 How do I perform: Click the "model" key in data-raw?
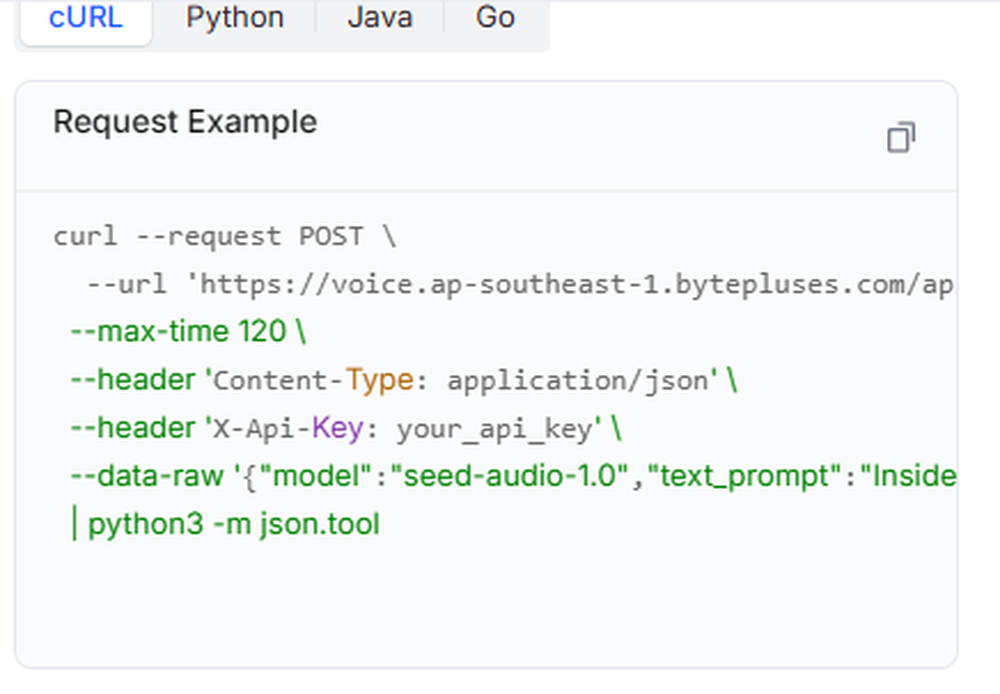(x=316, y=476)
